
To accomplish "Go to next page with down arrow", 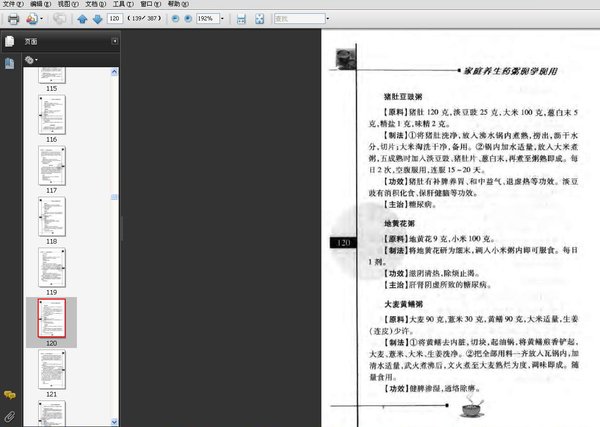I will [x=98, y=19].
